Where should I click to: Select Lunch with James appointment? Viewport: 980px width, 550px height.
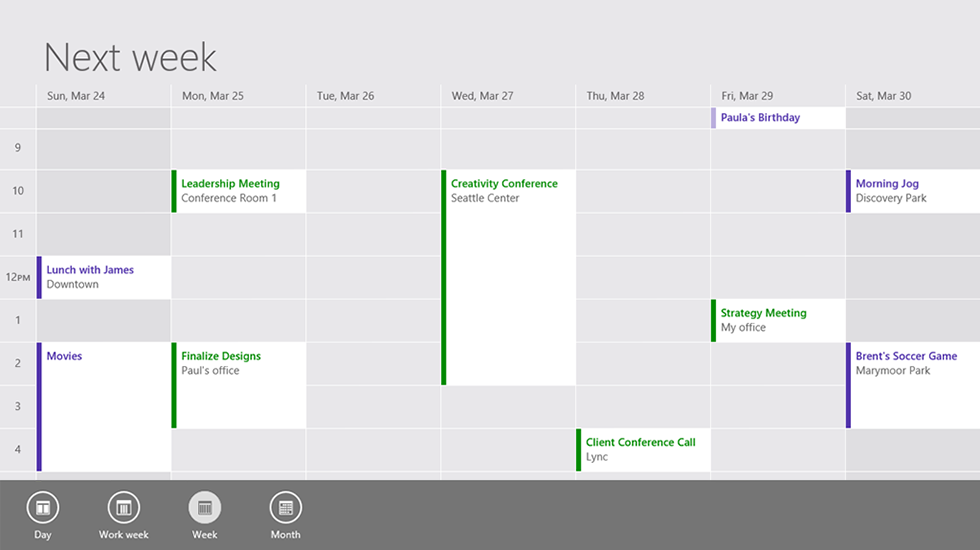tap(104, 277)
